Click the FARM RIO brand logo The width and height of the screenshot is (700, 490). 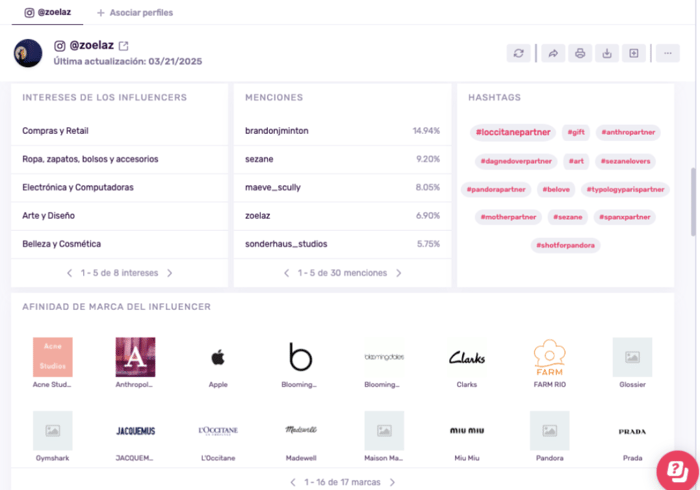[549, 357]
